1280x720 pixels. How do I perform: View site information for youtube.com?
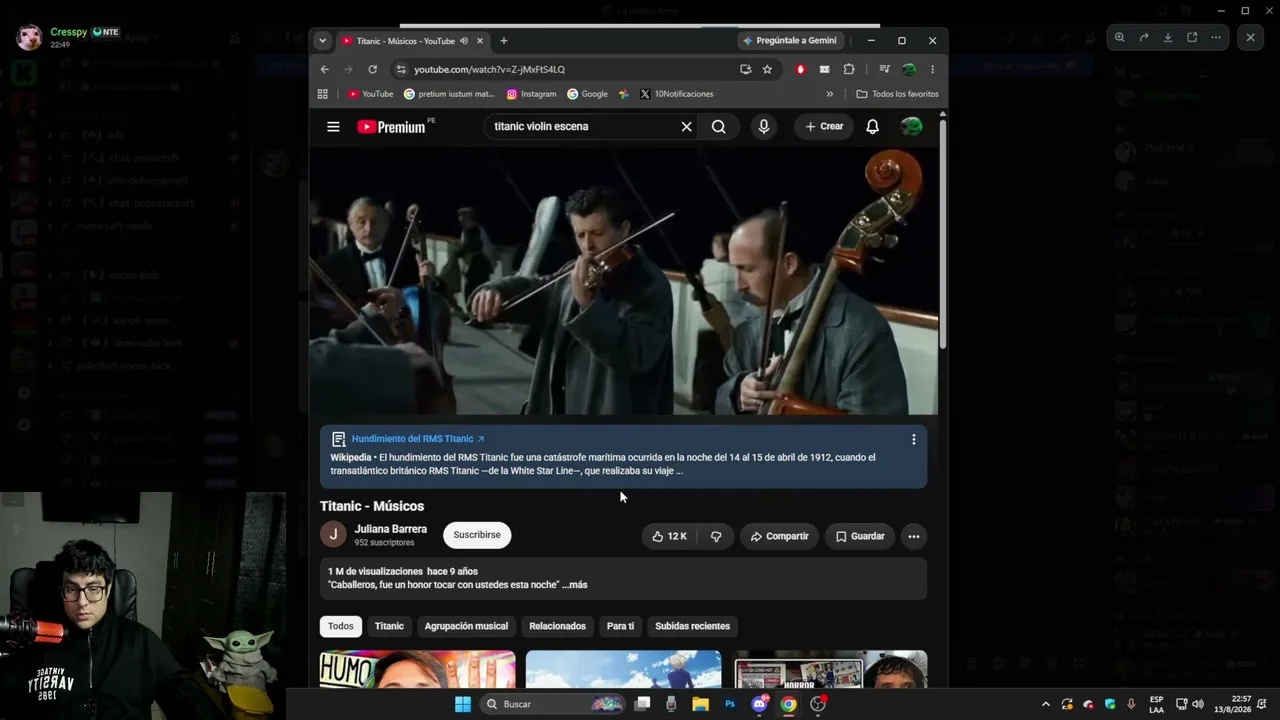401,69
